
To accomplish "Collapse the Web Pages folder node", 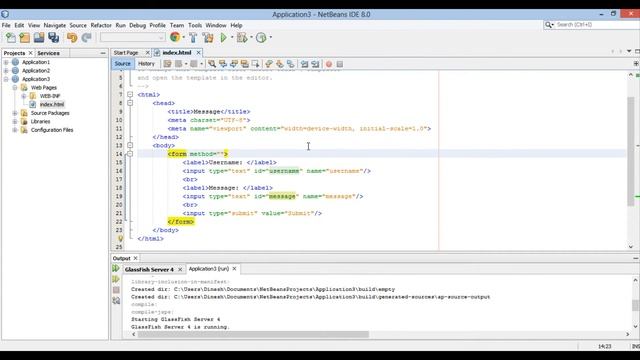I will click(15, 88).
